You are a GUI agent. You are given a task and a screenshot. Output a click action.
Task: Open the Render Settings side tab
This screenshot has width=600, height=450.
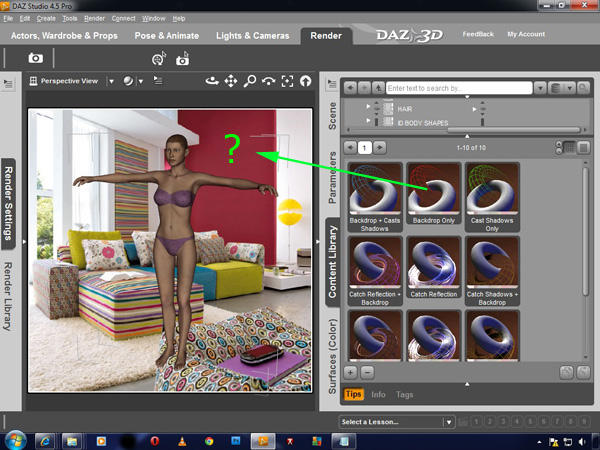pos(8,204)
